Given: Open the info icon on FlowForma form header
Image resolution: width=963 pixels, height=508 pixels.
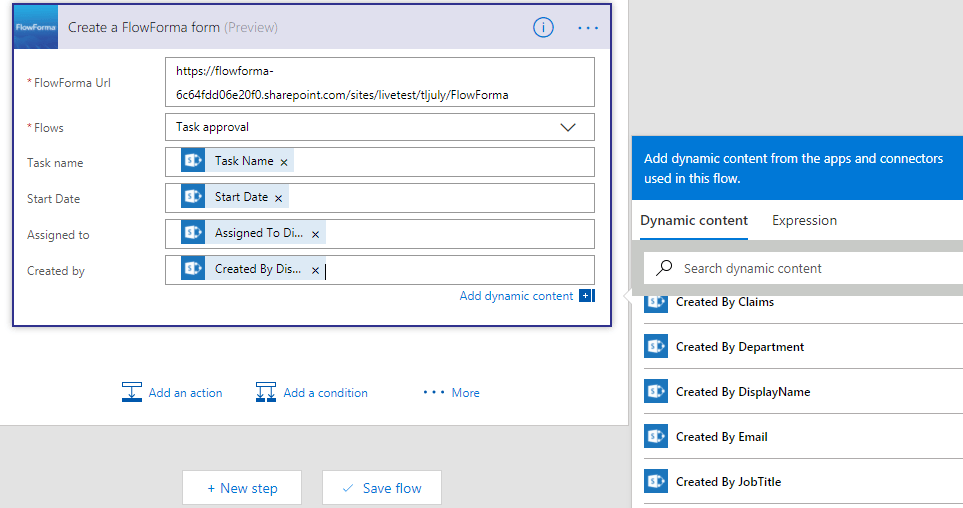Looking at the screenshot, I should click(543, 27).
